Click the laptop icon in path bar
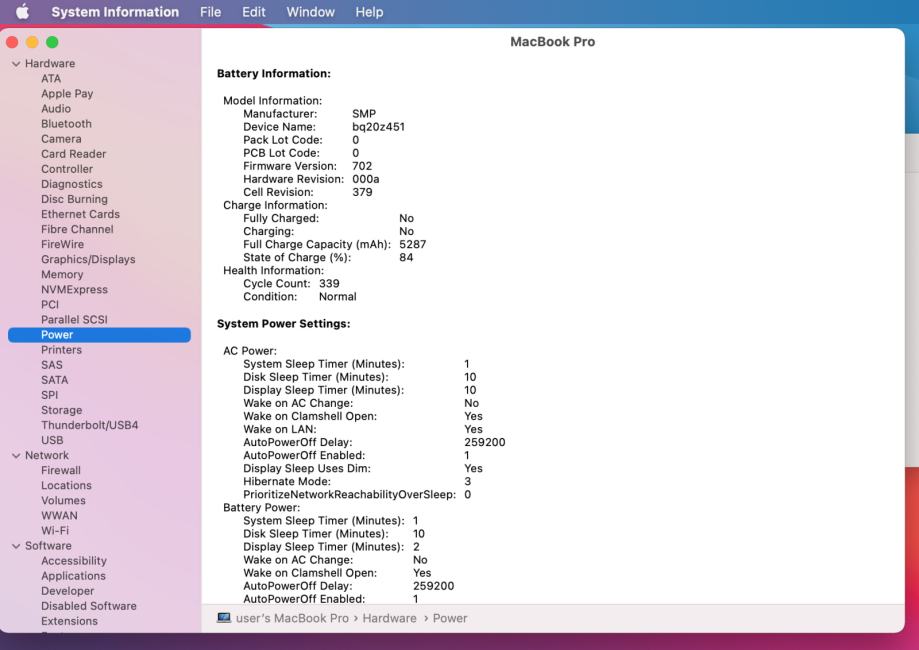This screenshot has width=919, height=650. point(224,618)
